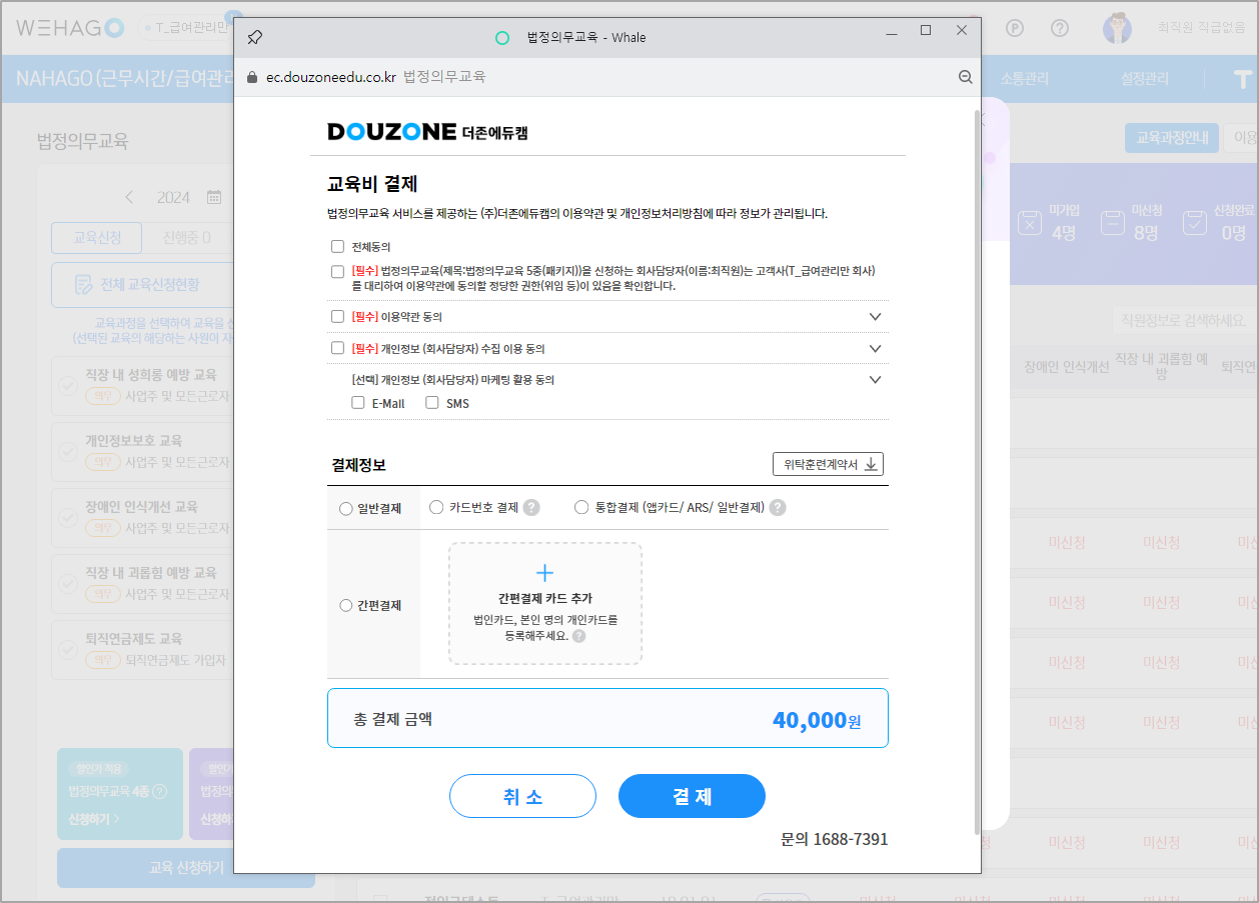
Task: Click the pin icon in popup title bar
Action: point(254,38)
